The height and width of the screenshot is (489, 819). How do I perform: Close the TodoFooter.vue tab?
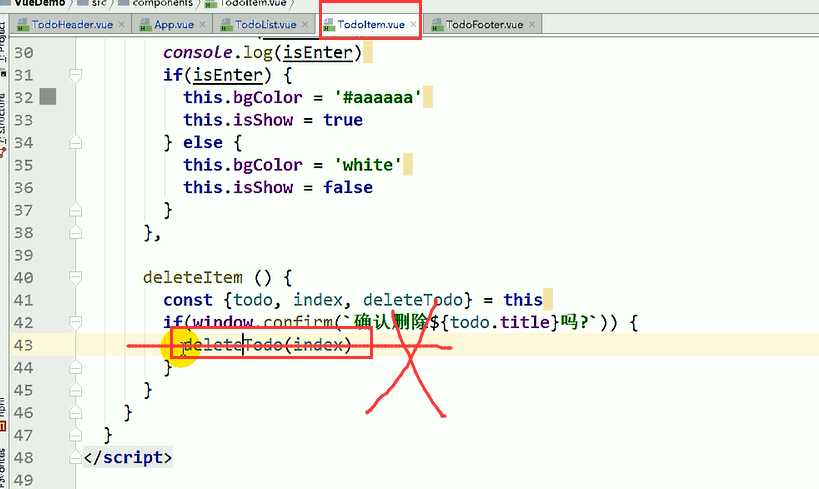click(532, 25)
